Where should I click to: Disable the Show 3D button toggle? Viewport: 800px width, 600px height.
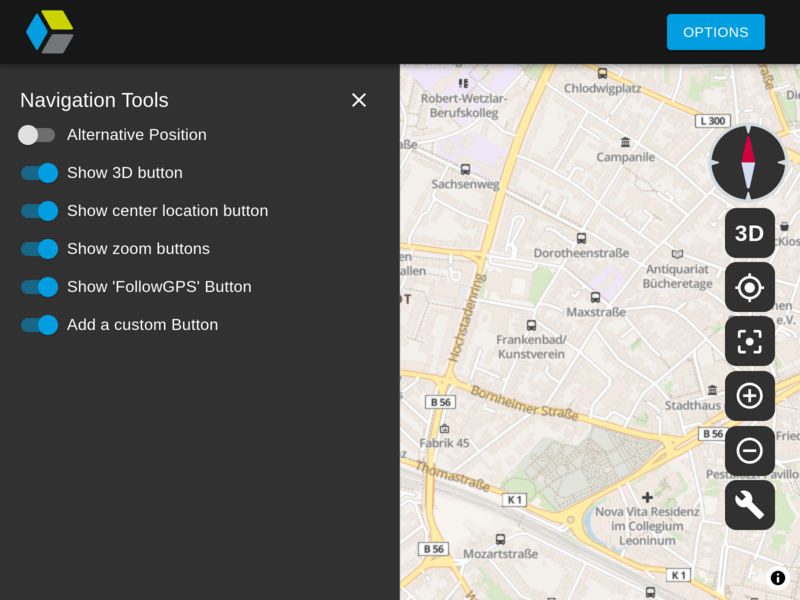coord(38,173)
